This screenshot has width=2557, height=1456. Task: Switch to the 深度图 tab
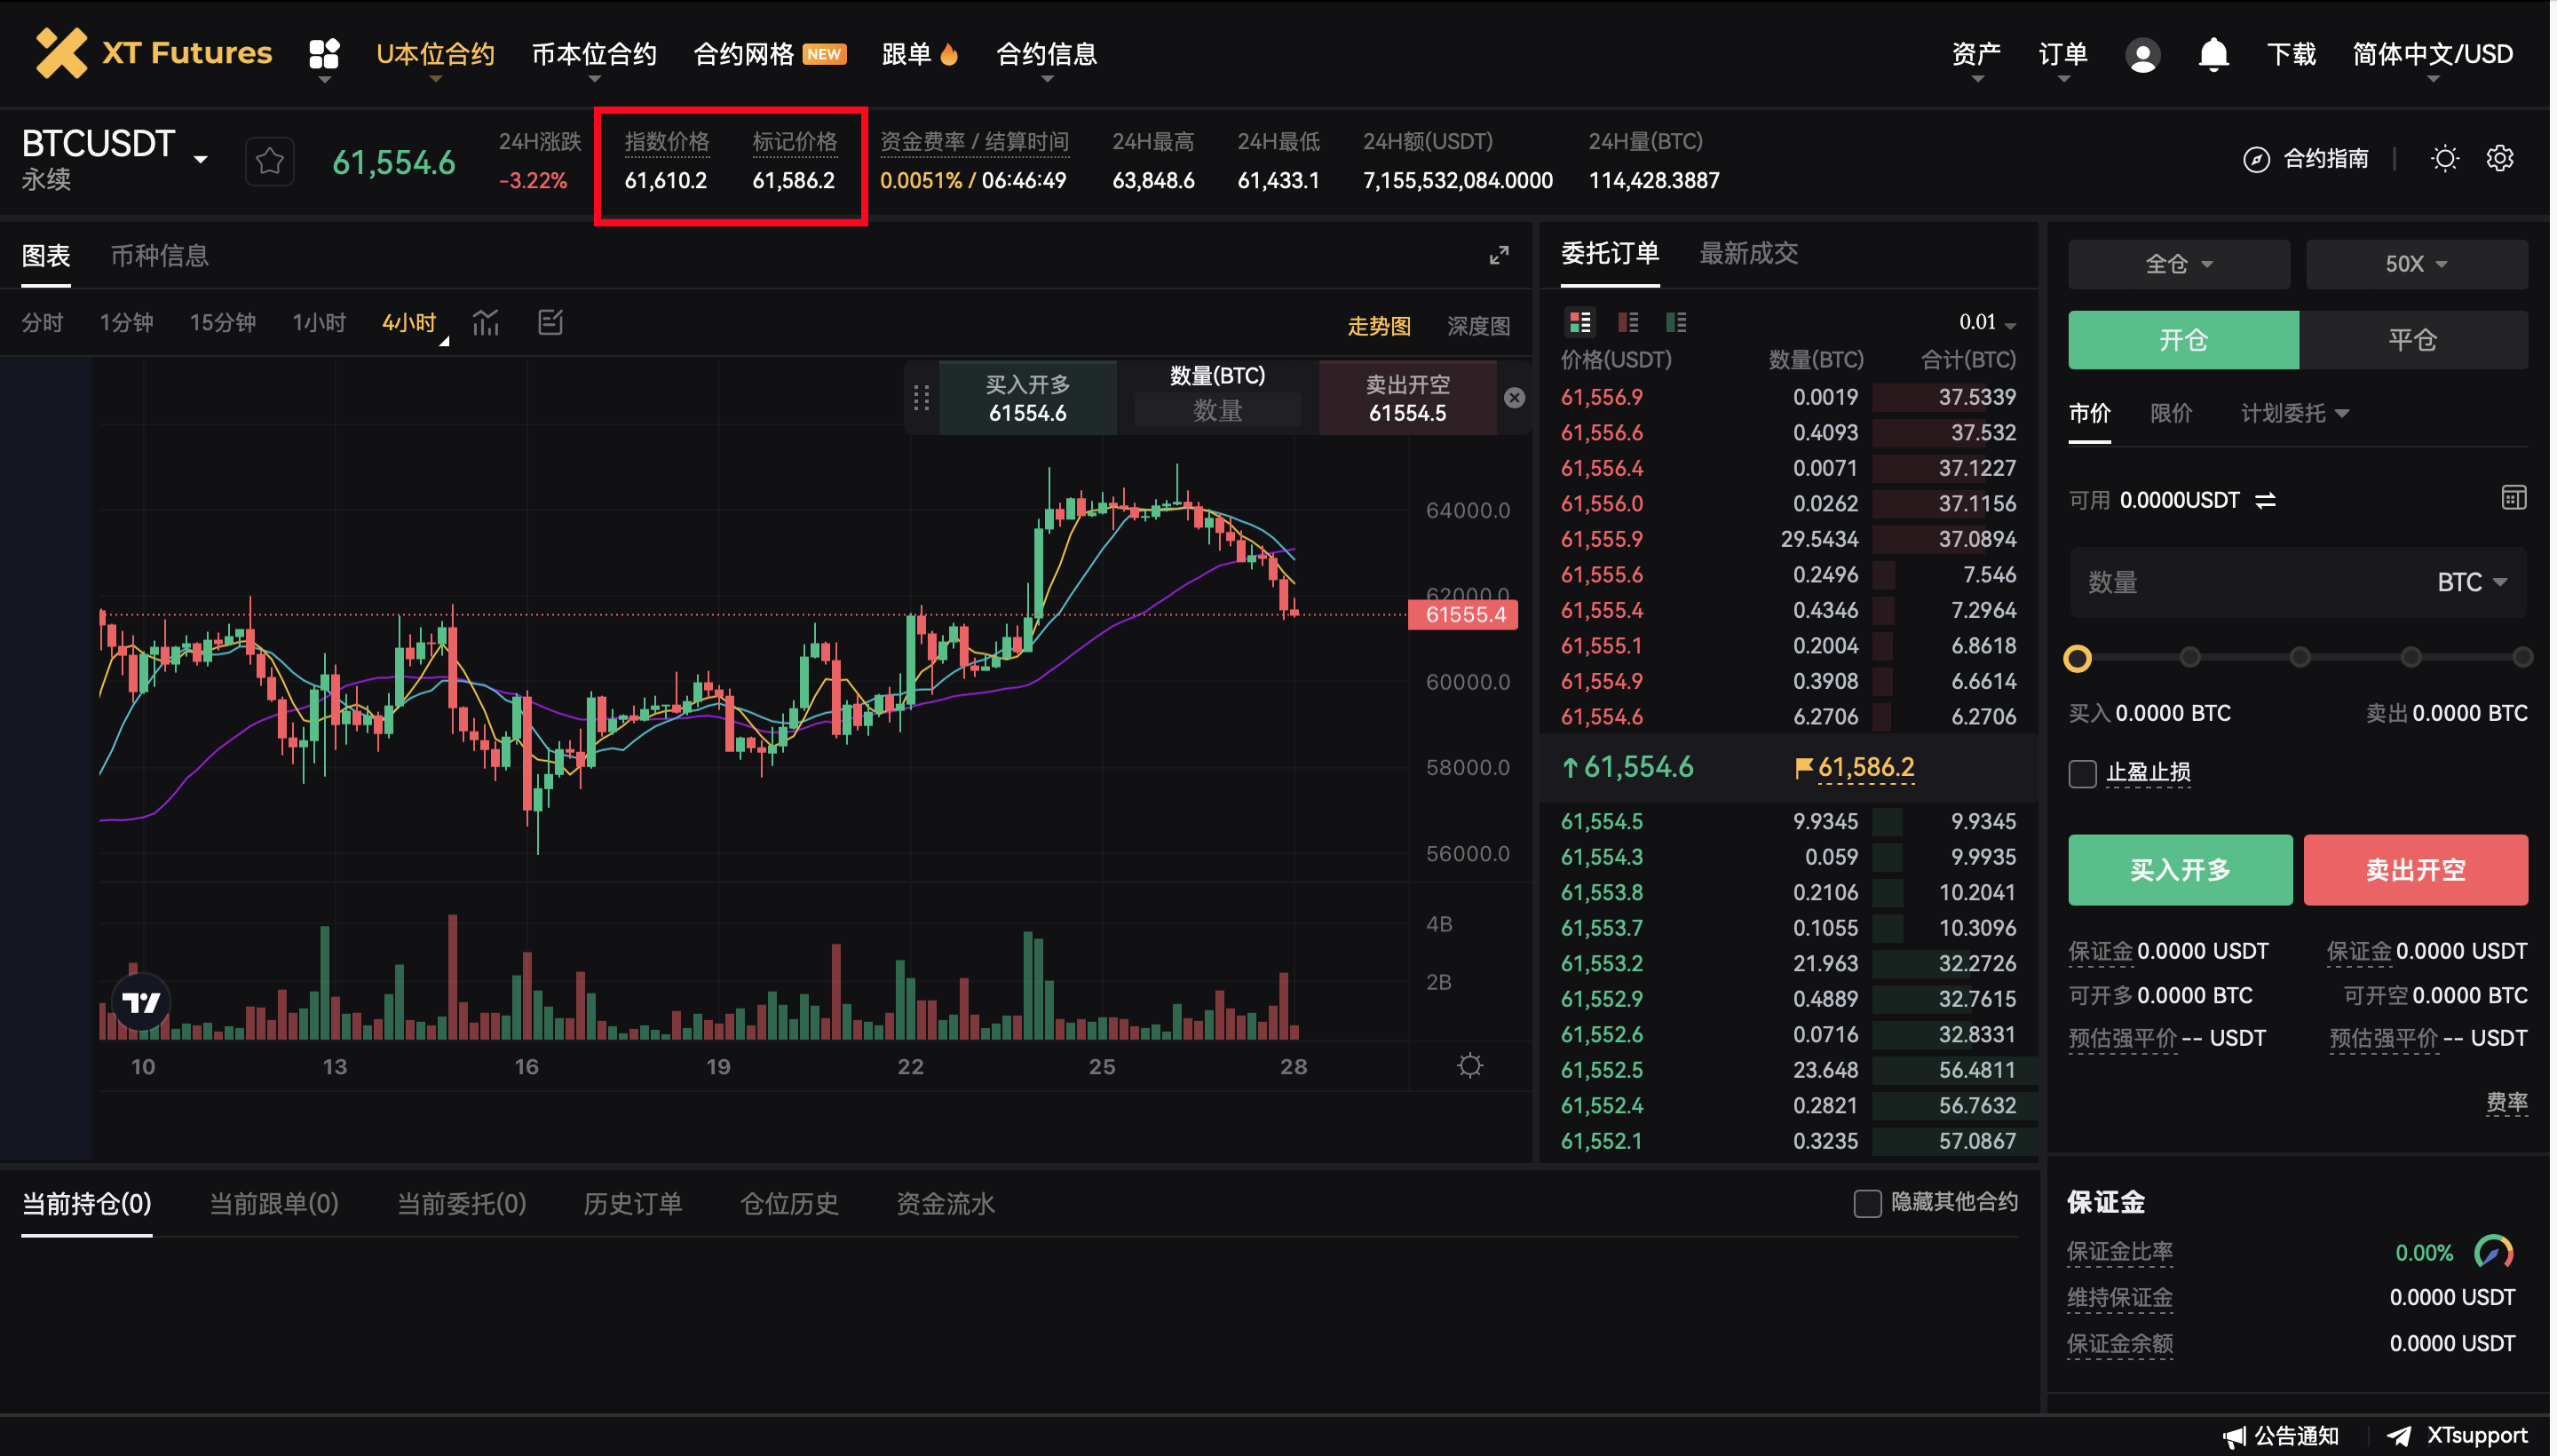[x=1478, y=325]
